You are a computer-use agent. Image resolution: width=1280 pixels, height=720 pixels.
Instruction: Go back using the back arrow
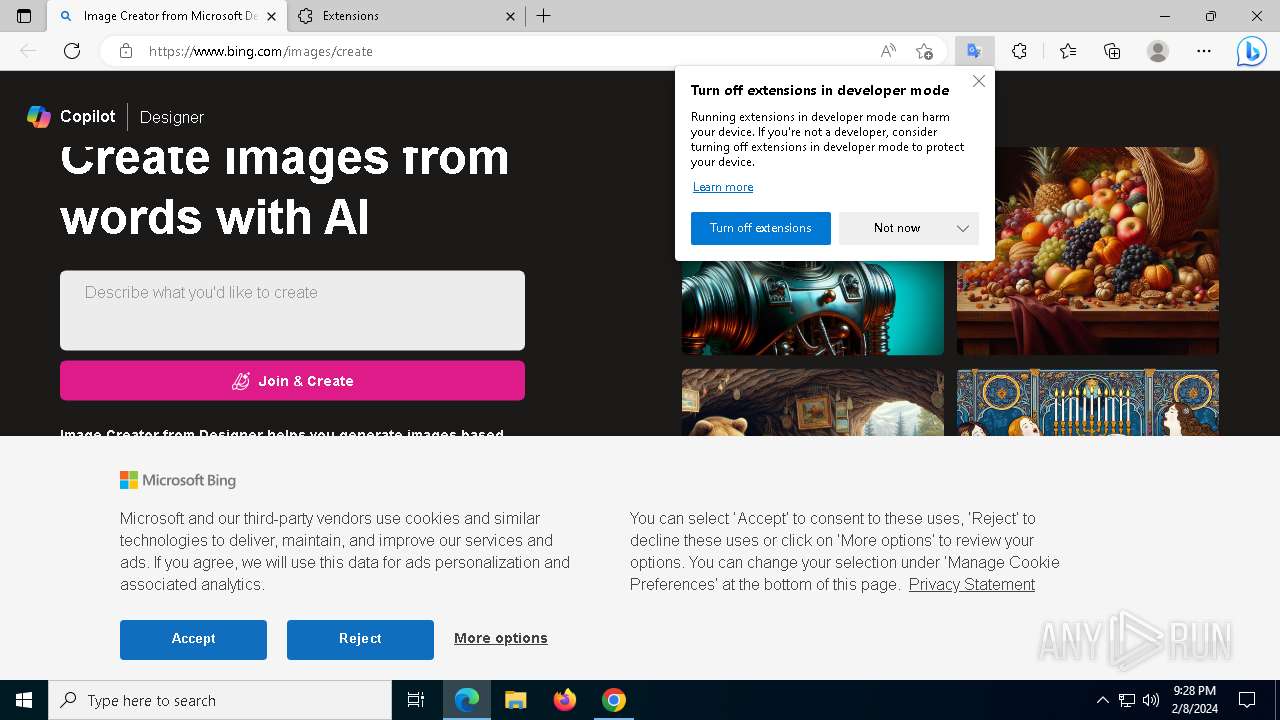(28, 51)
